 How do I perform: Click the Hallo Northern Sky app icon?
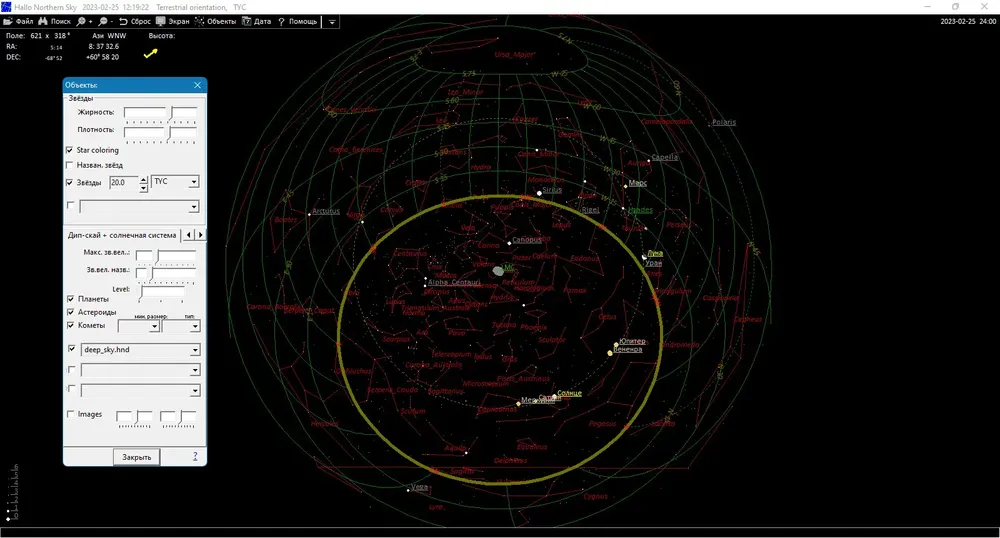click(x=6, y=7)
